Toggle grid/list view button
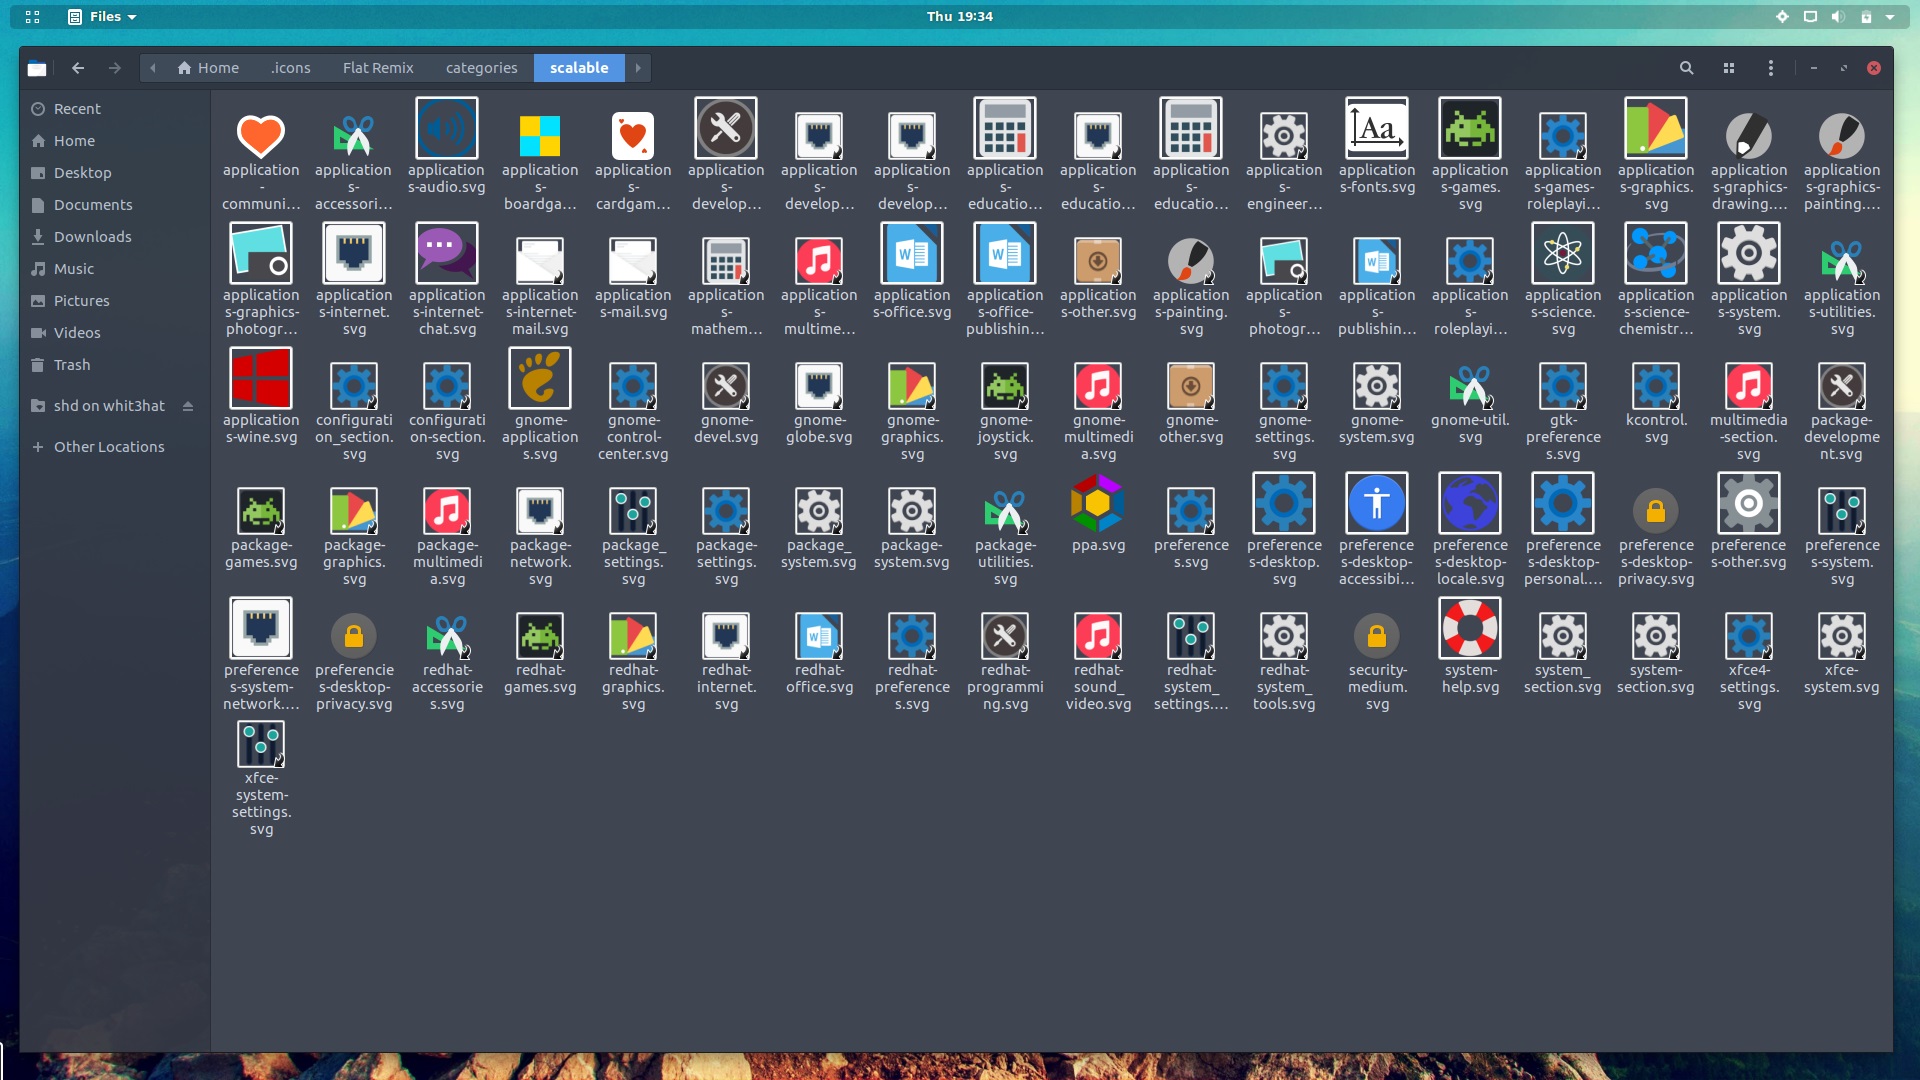 pos(1728,68)
